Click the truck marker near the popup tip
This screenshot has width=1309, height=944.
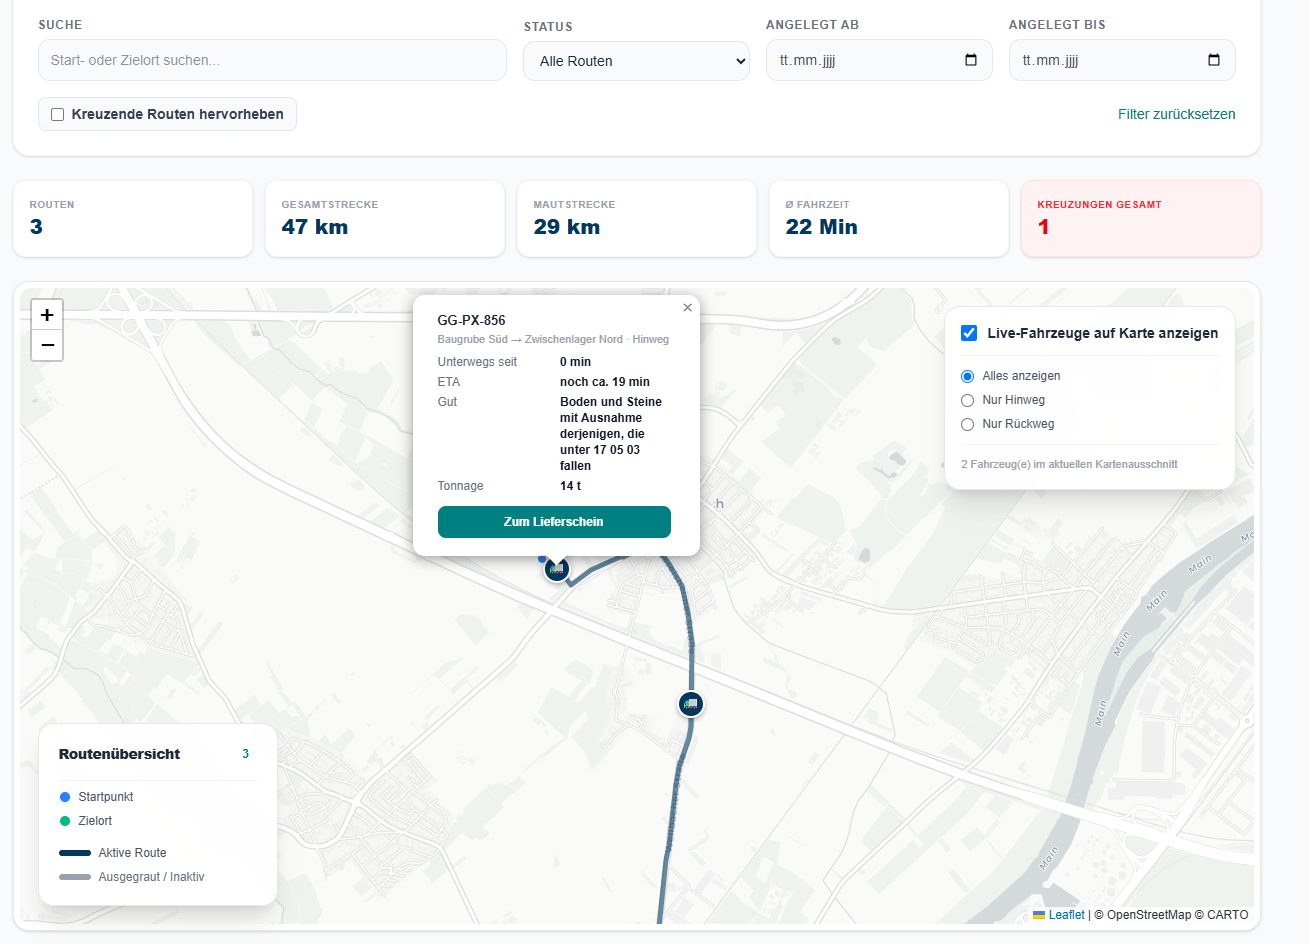pyautogui.click(x=557, y=569)
